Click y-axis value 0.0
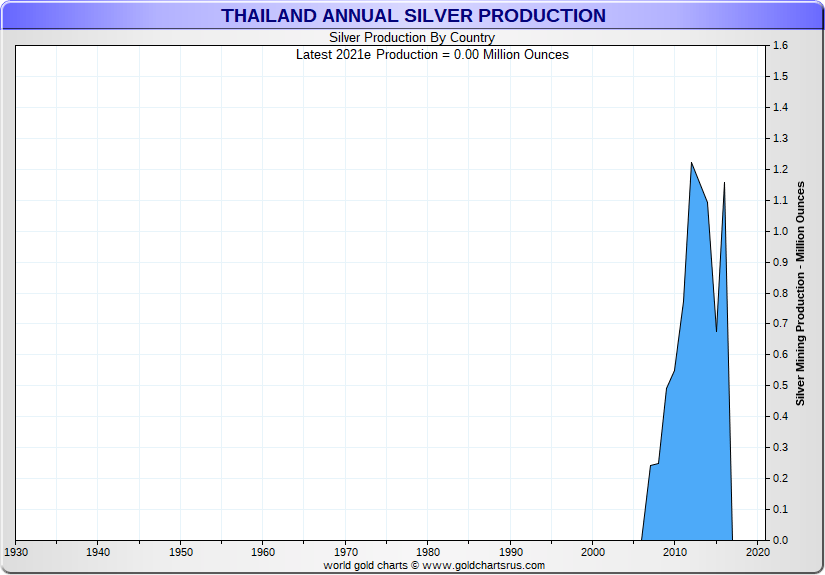825x575 pixels. (780, 540)
